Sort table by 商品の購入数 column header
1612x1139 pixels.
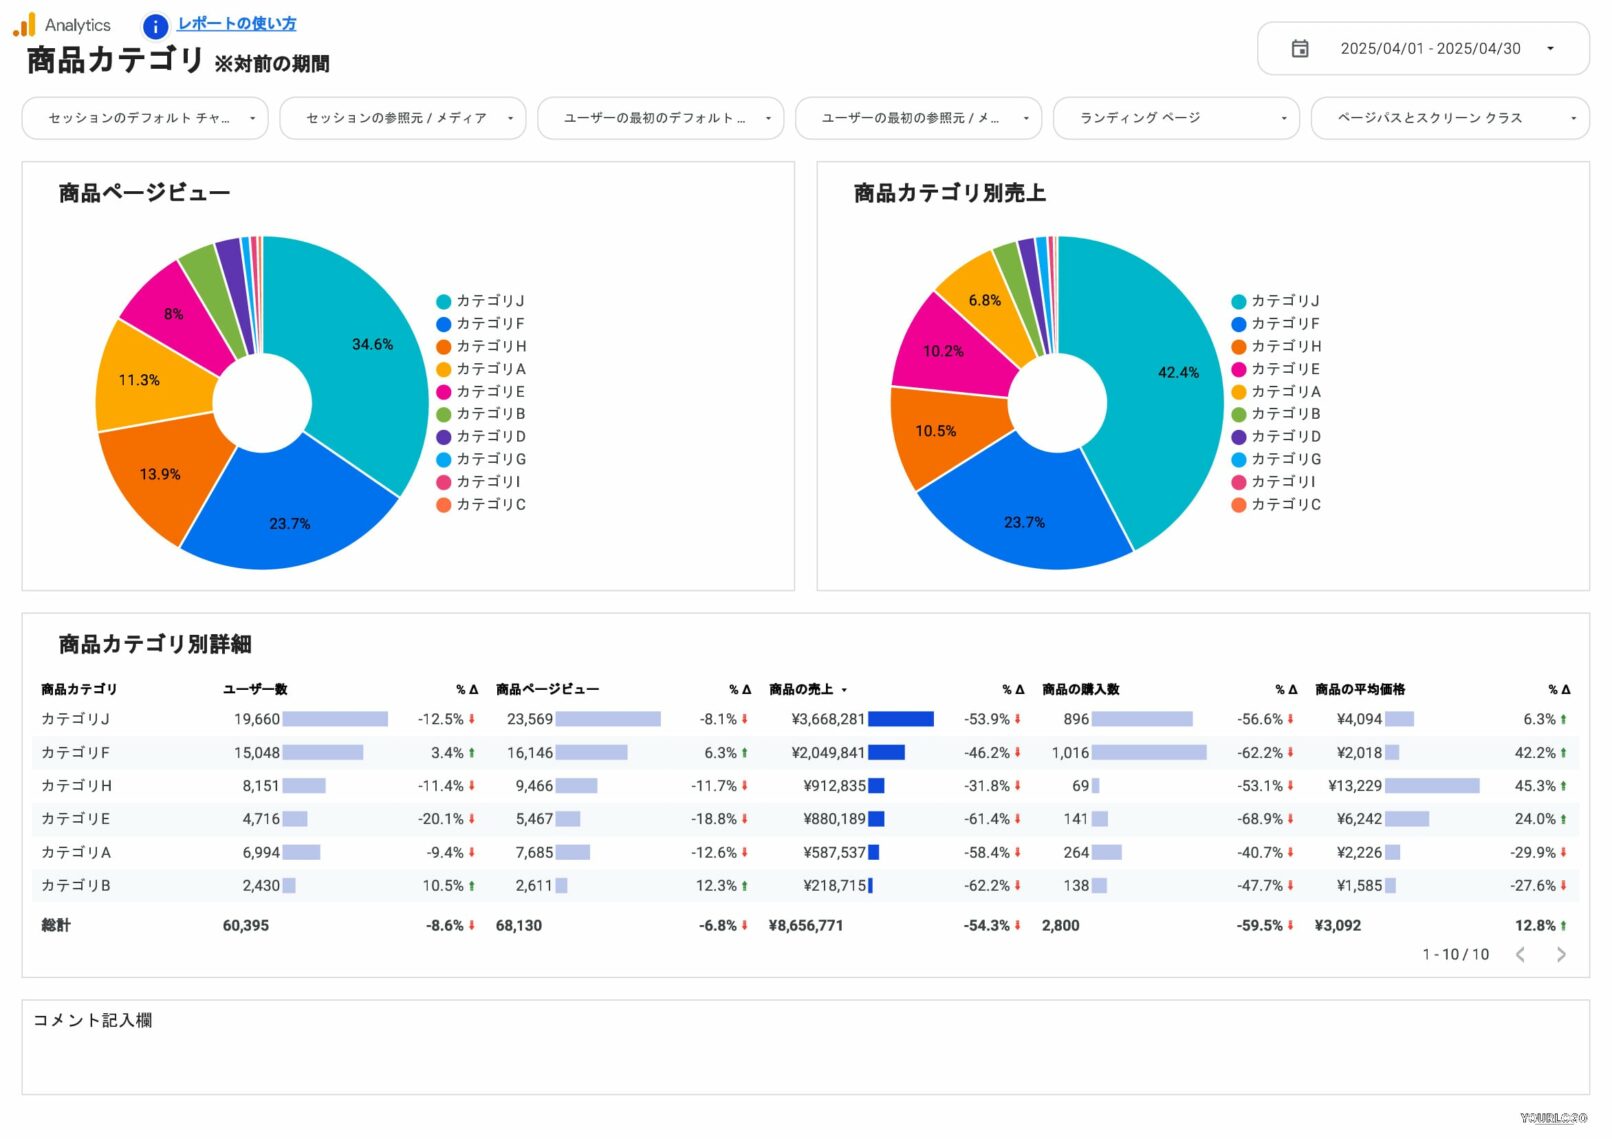click(x=1080, y=690)
